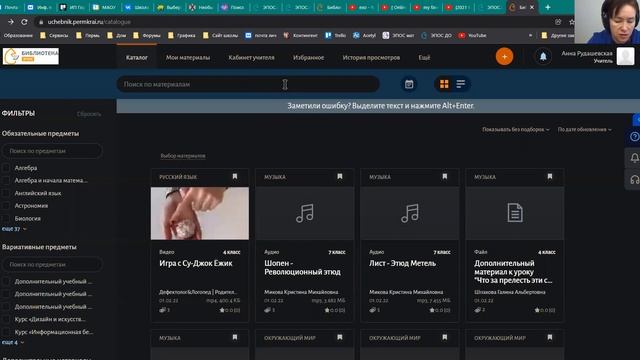Open Анна Рудашевская profile name
The width and height of the screenshot is (640, 360).
tap(587, 53)
